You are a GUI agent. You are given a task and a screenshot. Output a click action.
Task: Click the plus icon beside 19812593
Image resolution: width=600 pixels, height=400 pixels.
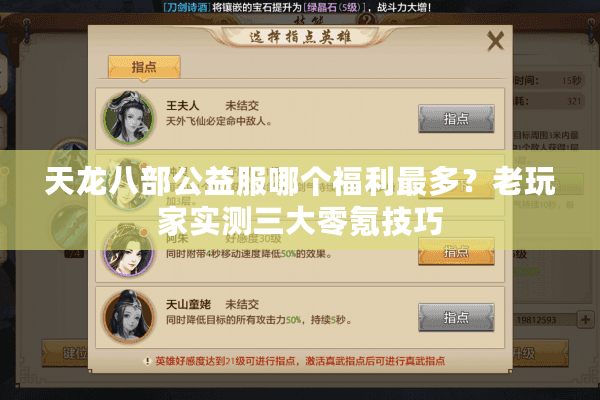point(585,320)
